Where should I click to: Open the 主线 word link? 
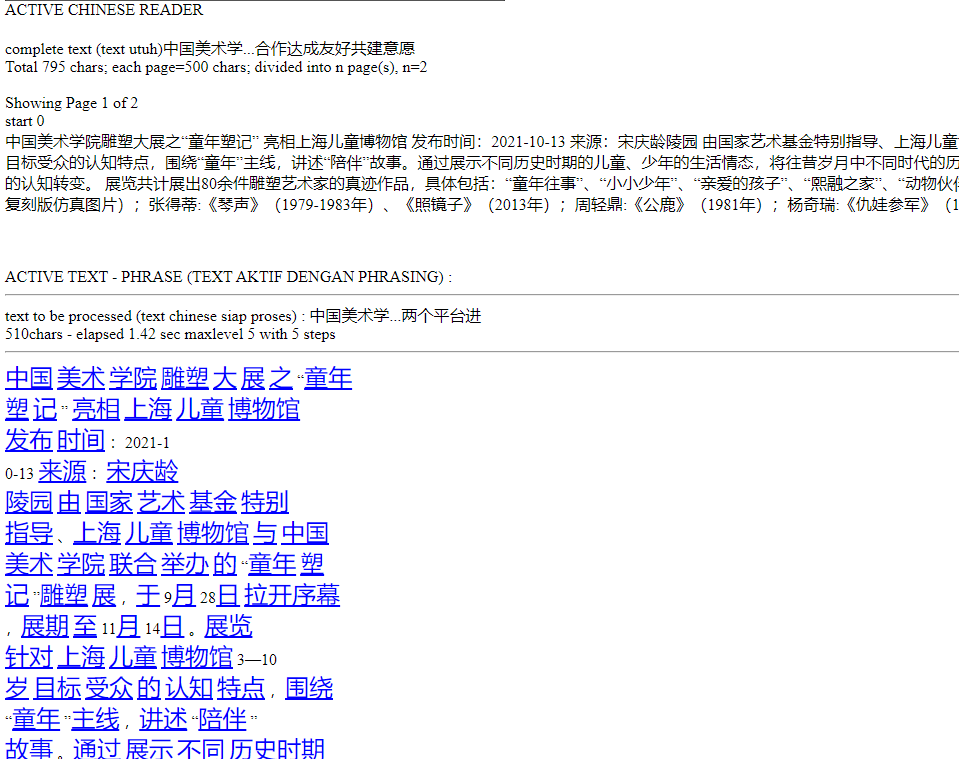[x=95, y=719]
